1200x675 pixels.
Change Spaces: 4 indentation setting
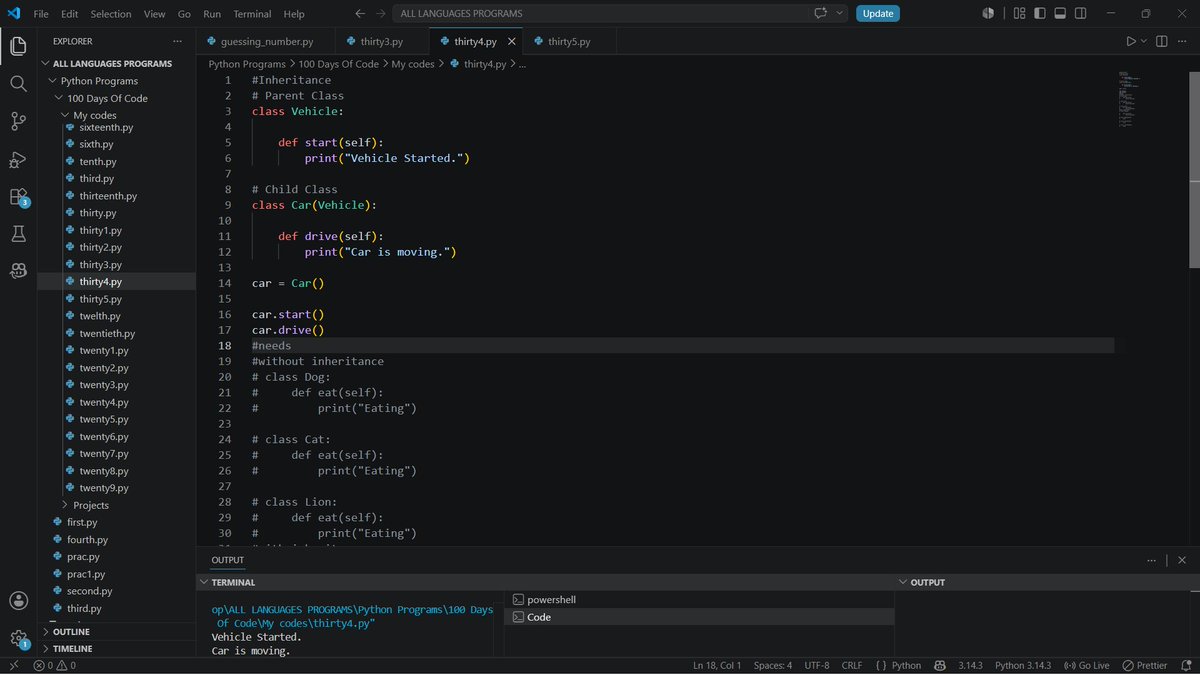coord(773,665)
